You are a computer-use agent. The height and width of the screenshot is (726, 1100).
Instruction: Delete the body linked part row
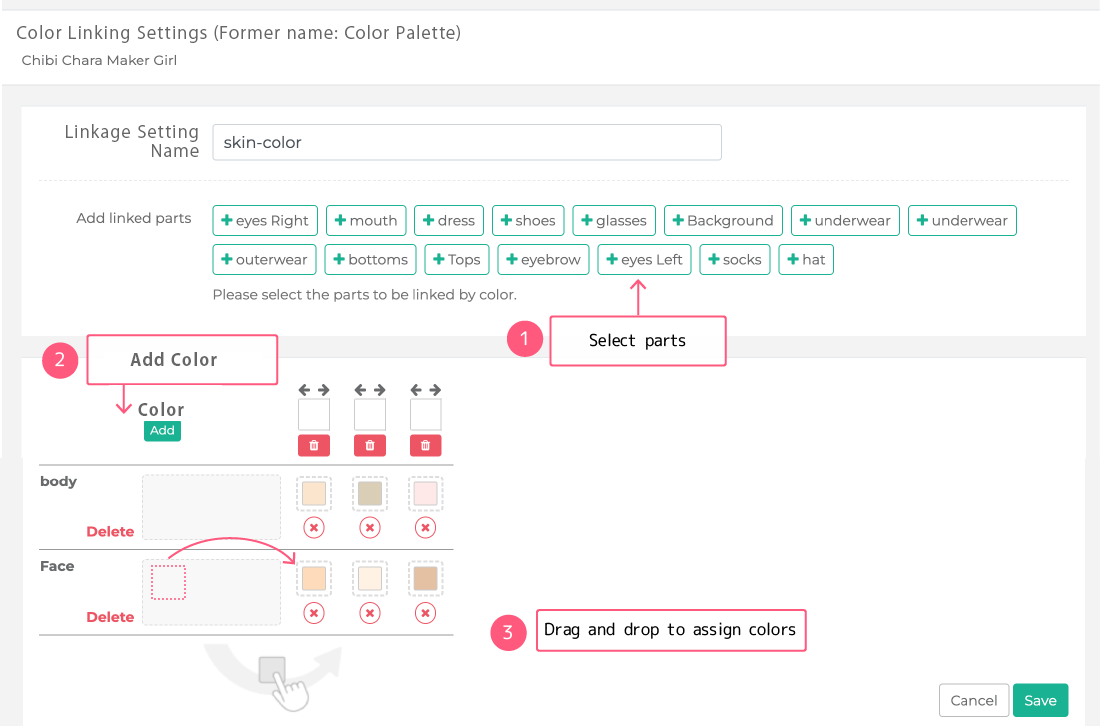click(110, 532)
